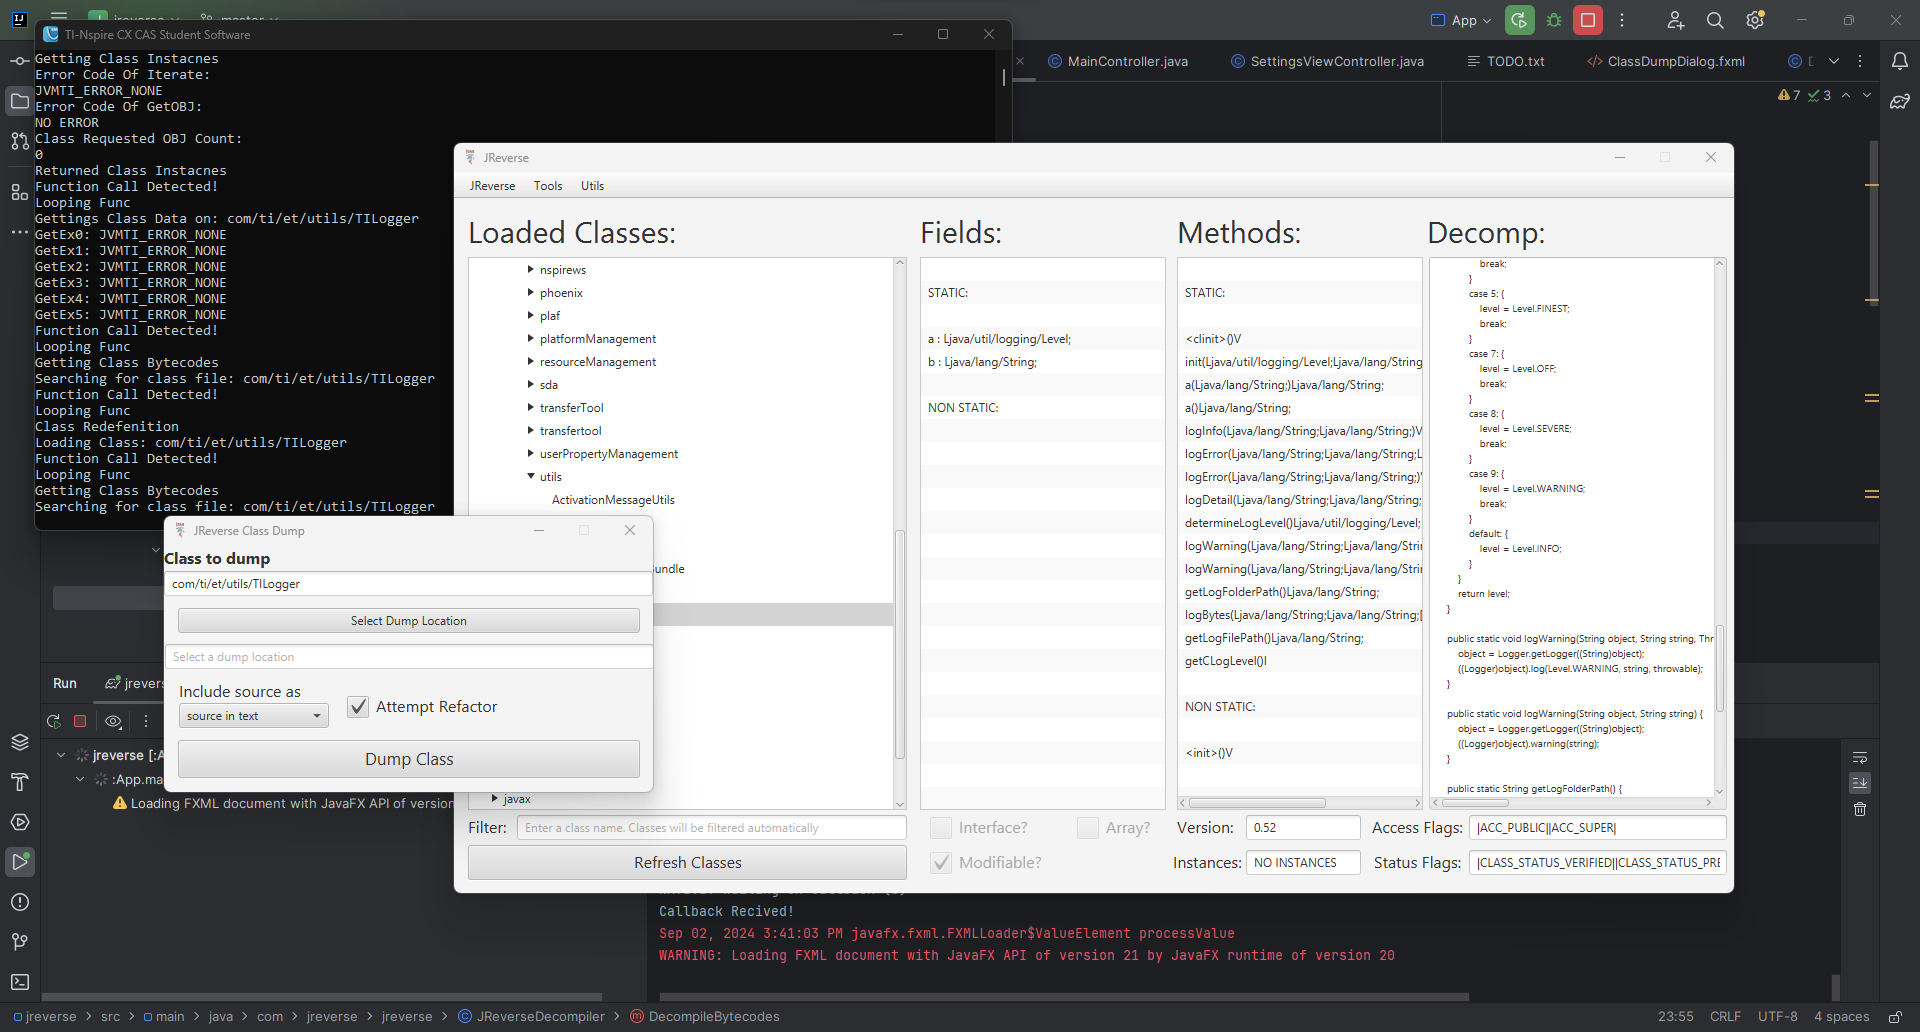Open IntelliJ settings gear icon
The height and width of the screenshot is (1032, 1920).
1755,20
